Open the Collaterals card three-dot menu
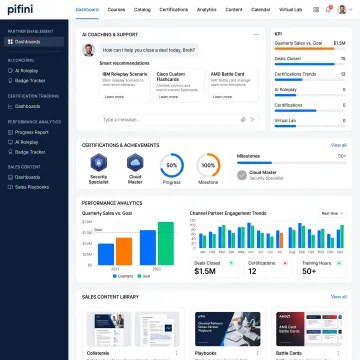Image resolution: width=360 pixels, height=360 pixels. [x=176, y=353]
